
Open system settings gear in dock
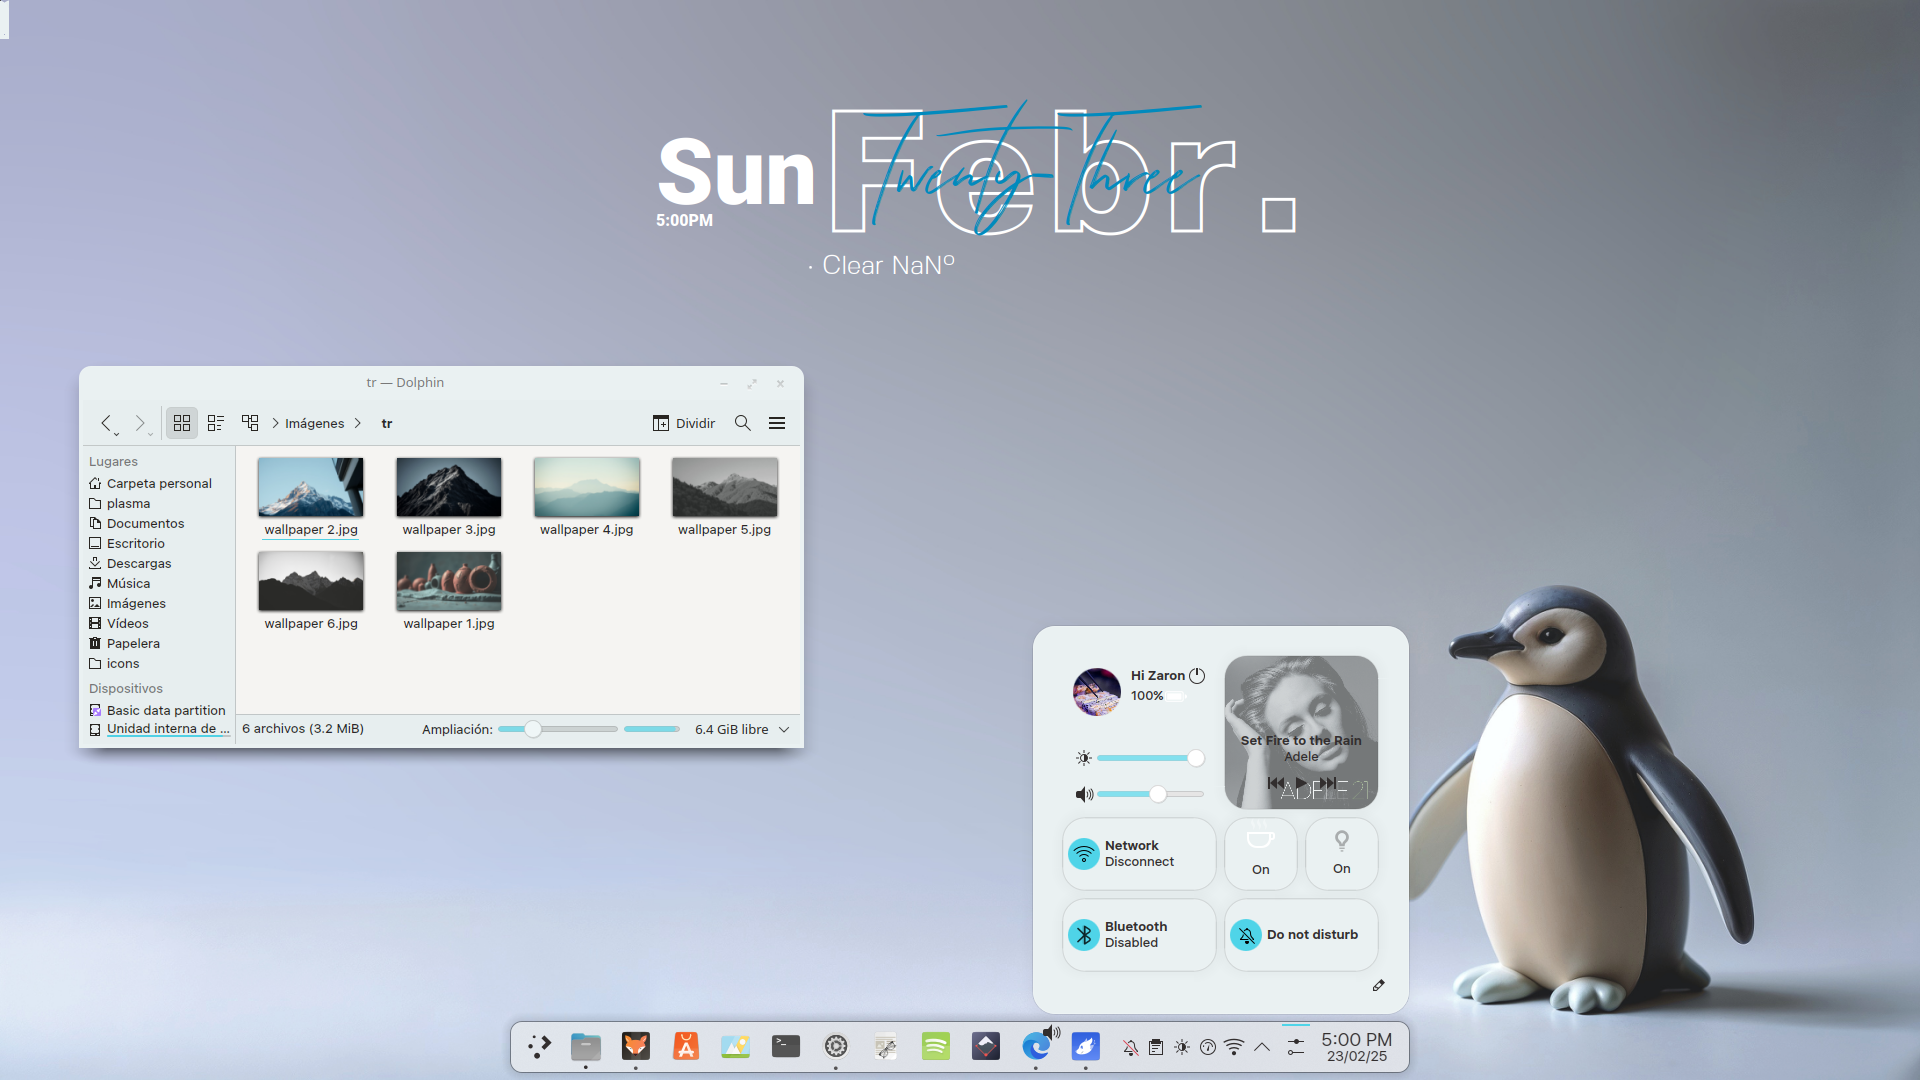pos(836,1047)
